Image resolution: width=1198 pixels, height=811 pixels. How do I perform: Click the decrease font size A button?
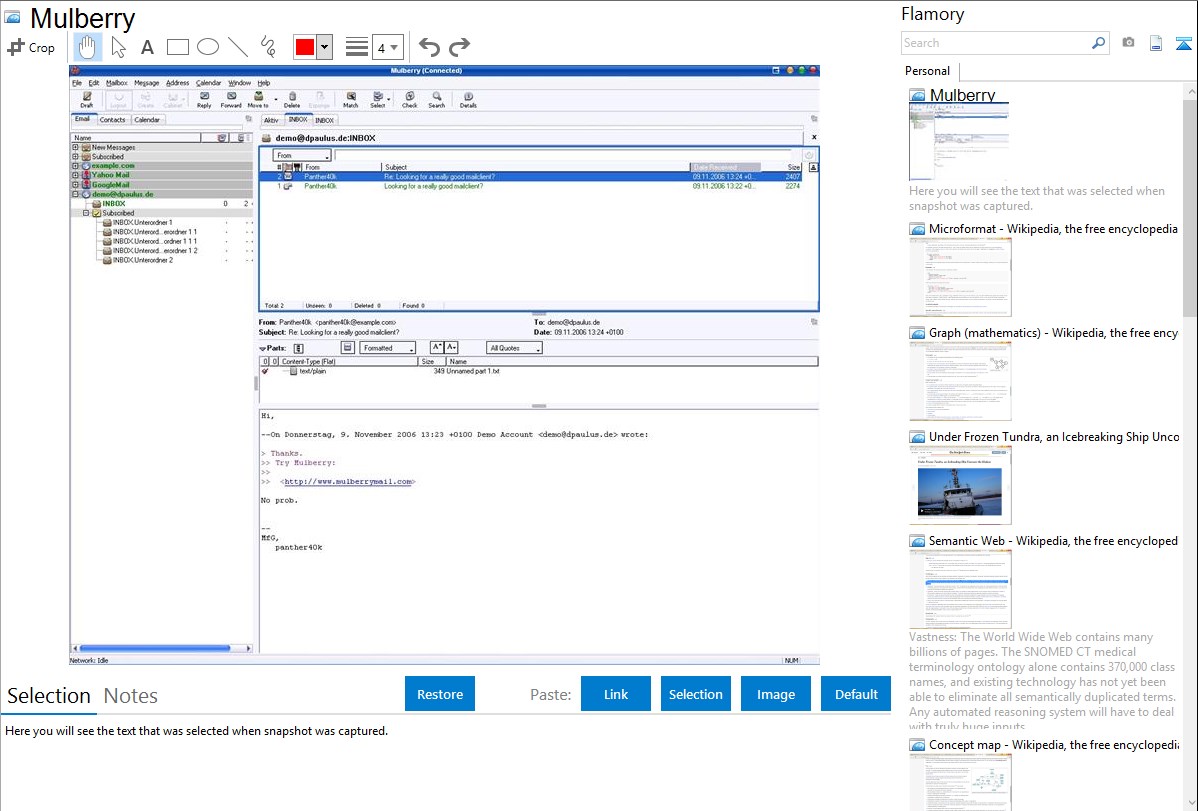pyautogui.click(x=452, y=348)
